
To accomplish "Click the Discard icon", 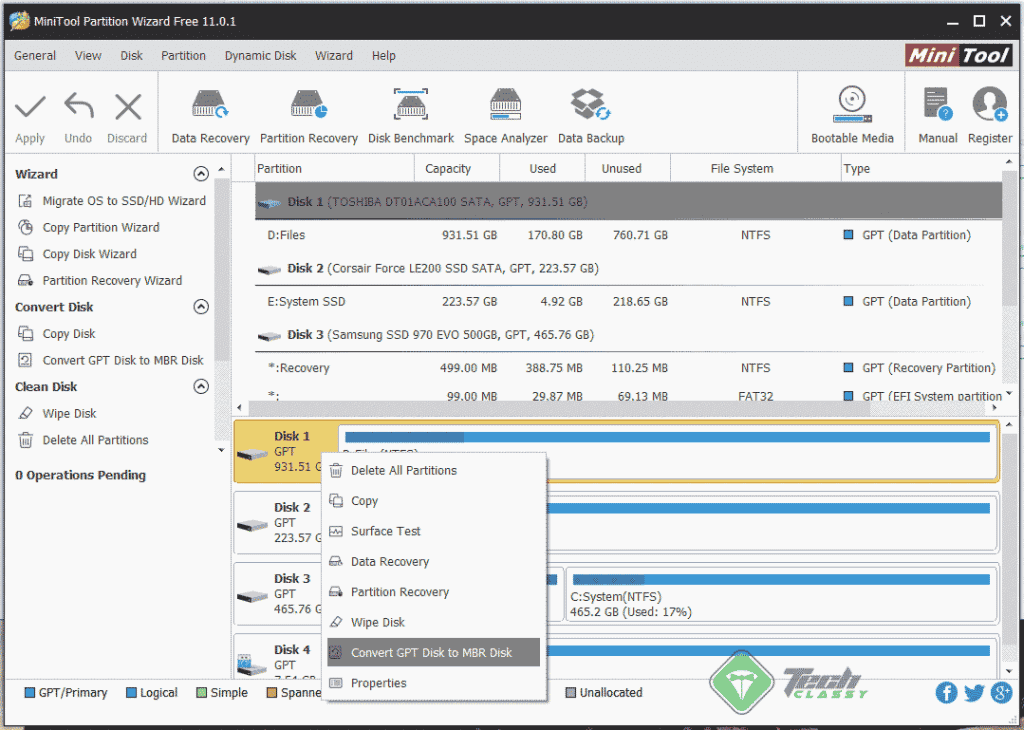I will click(127, 110).
